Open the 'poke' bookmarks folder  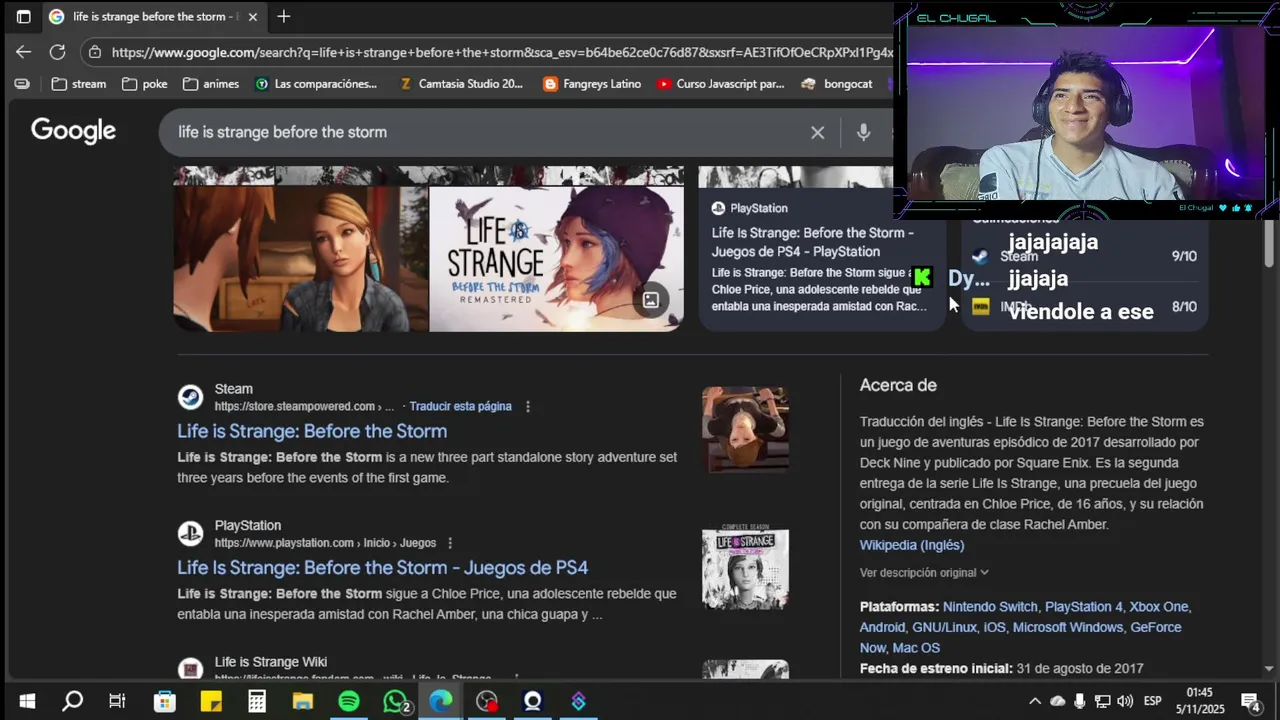tap(144, 84)
